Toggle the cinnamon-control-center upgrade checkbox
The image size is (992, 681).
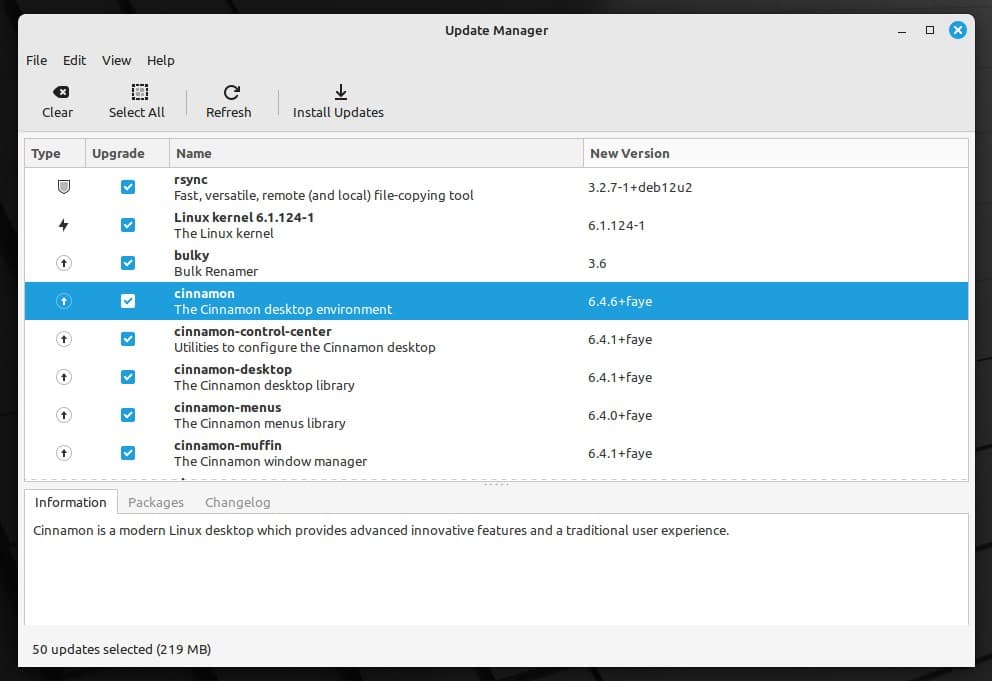tap(128, 339)
